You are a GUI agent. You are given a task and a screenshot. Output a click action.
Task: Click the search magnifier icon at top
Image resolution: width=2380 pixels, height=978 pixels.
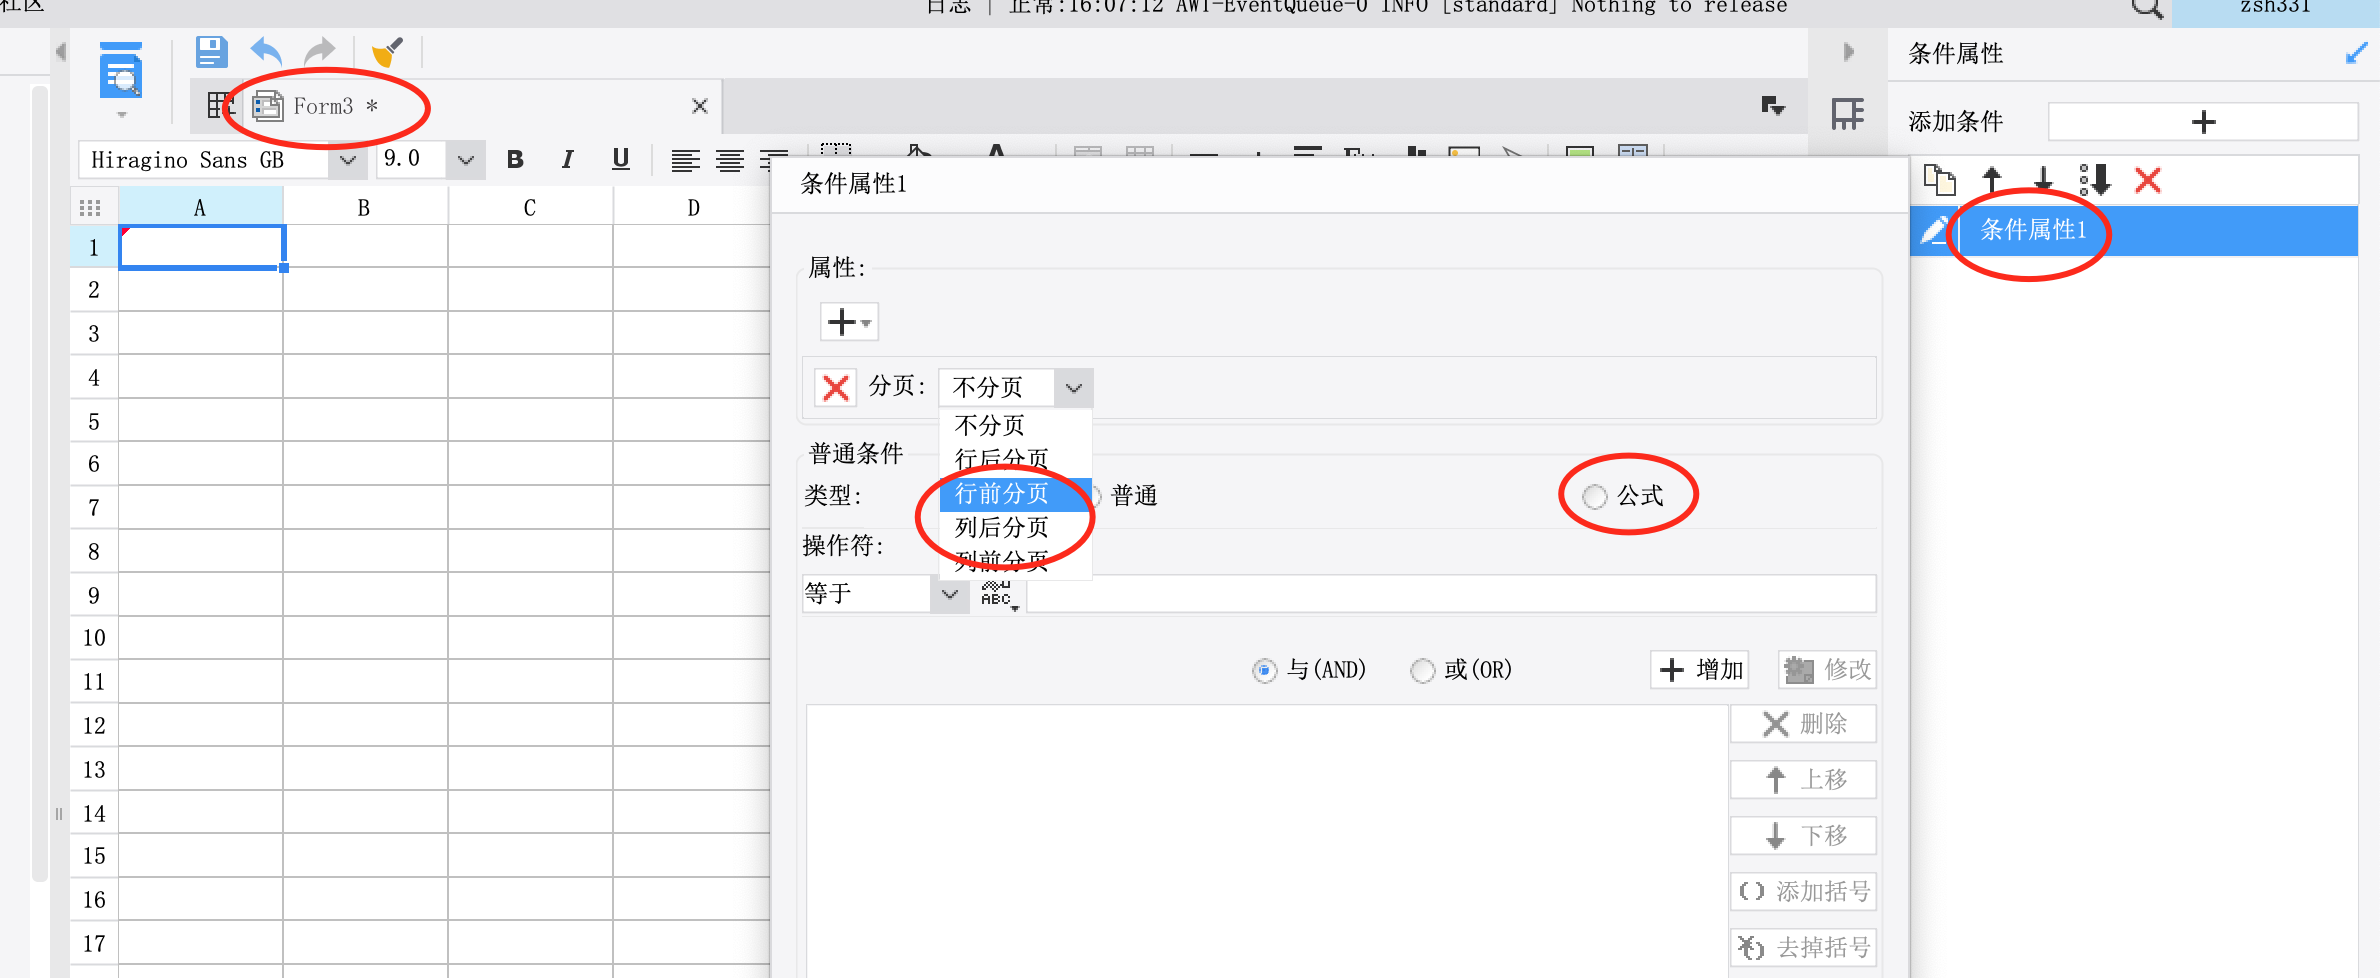[2146, 8]
